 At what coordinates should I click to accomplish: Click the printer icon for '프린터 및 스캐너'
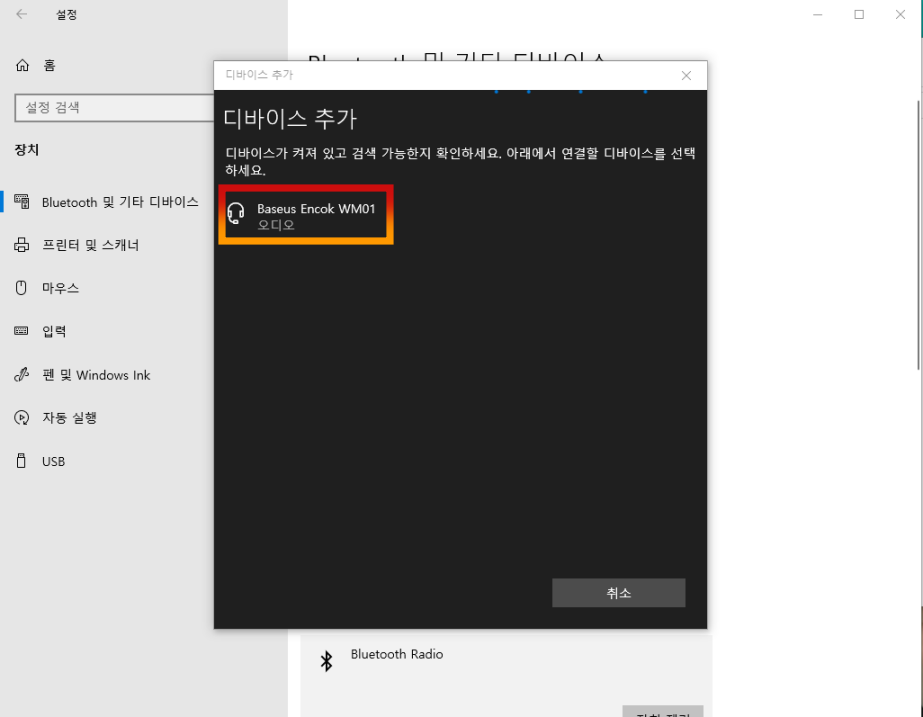[x=22, y=244]
